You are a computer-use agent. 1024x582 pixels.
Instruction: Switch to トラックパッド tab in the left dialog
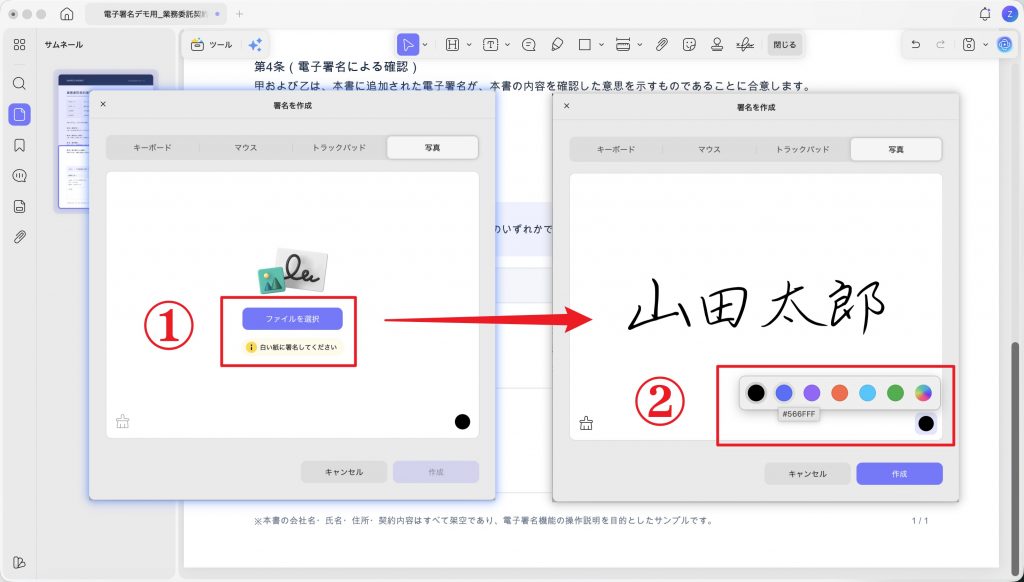coord(339,148)
